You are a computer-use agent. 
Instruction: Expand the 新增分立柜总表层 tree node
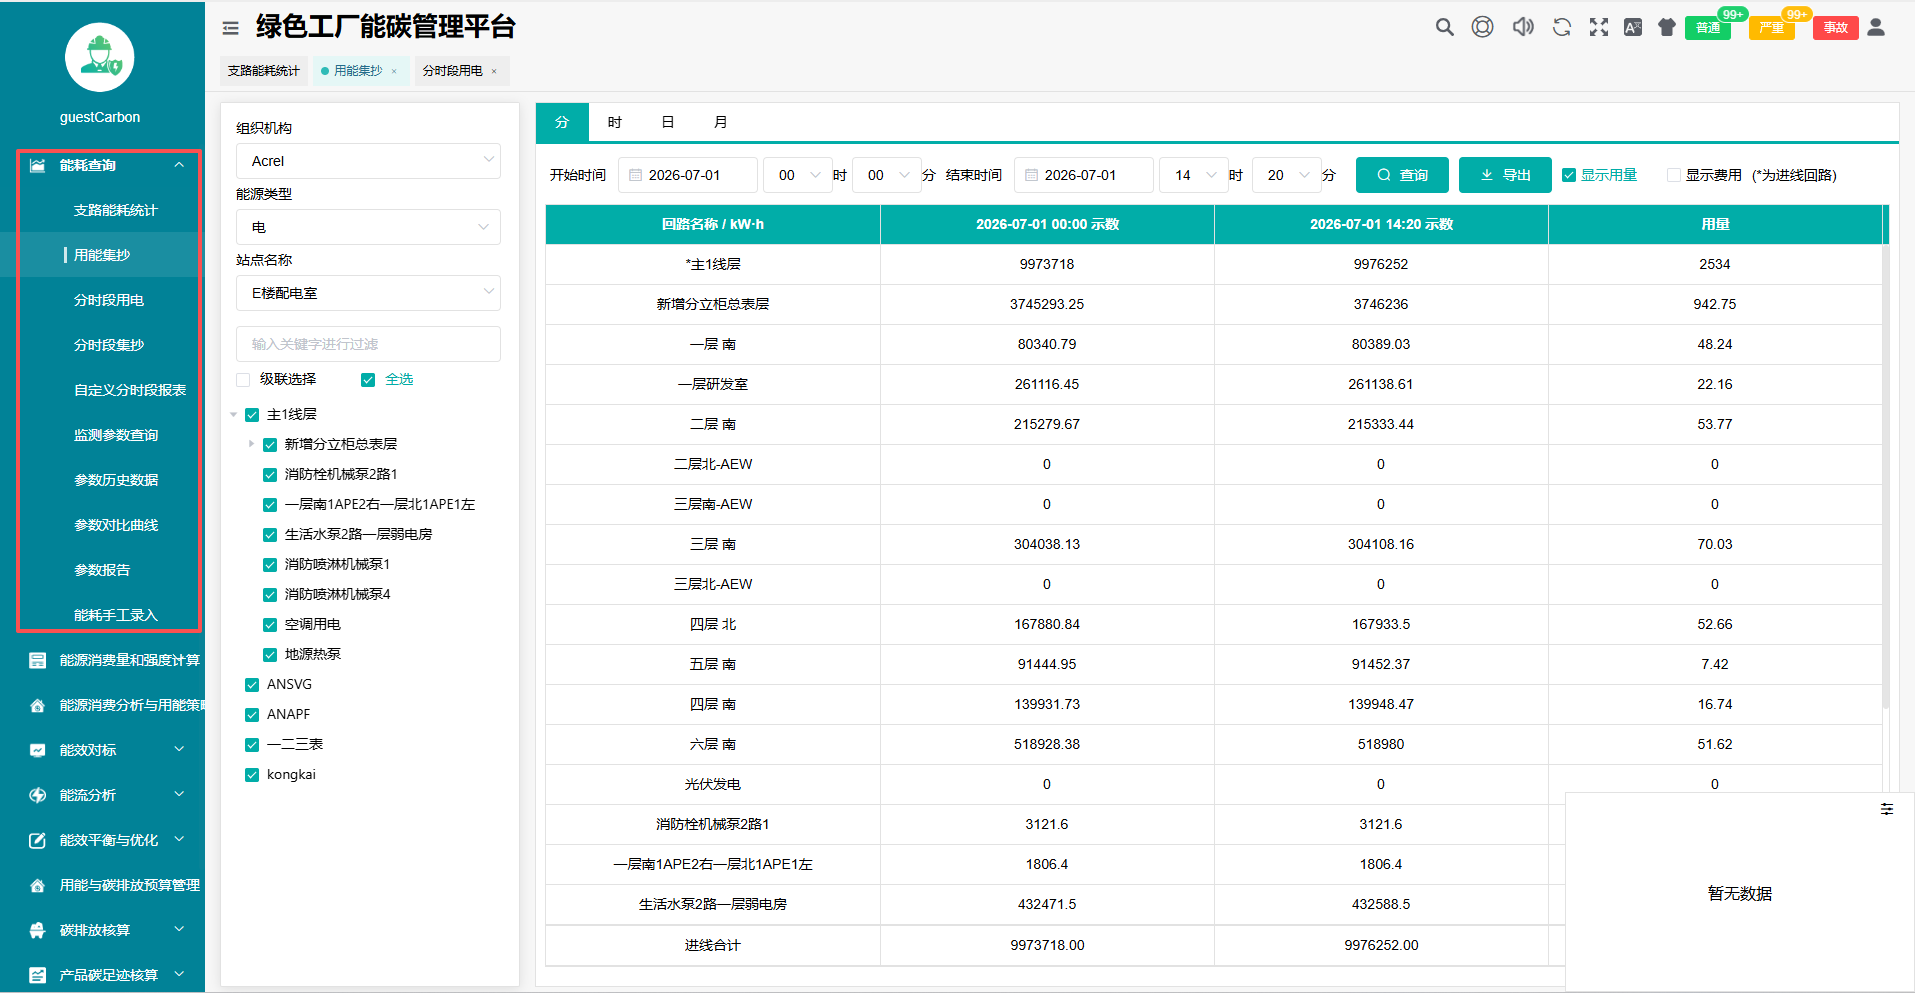[251, 444]
